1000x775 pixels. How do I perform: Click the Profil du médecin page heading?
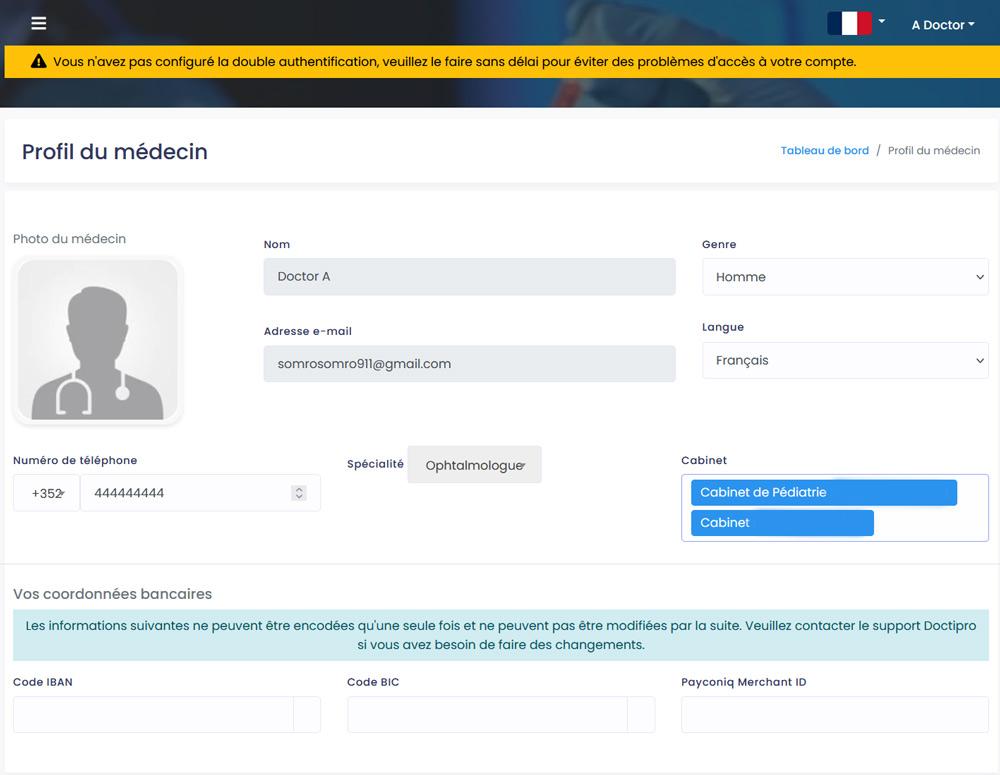coord(114,151)
